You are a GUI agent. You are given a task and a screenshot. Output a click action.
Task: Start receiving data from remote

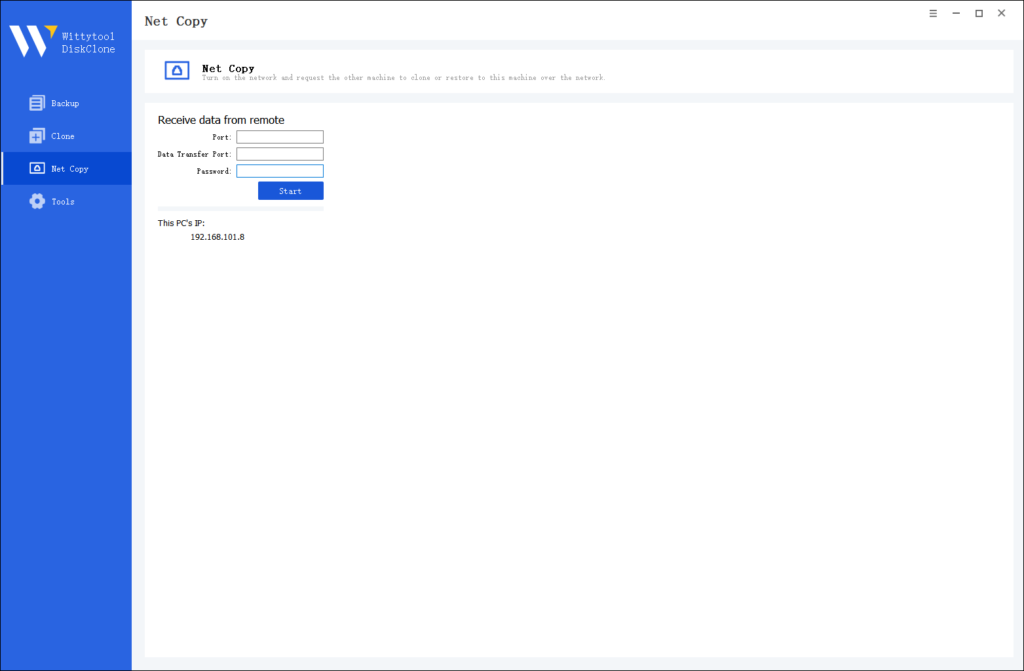click(291, 191)
